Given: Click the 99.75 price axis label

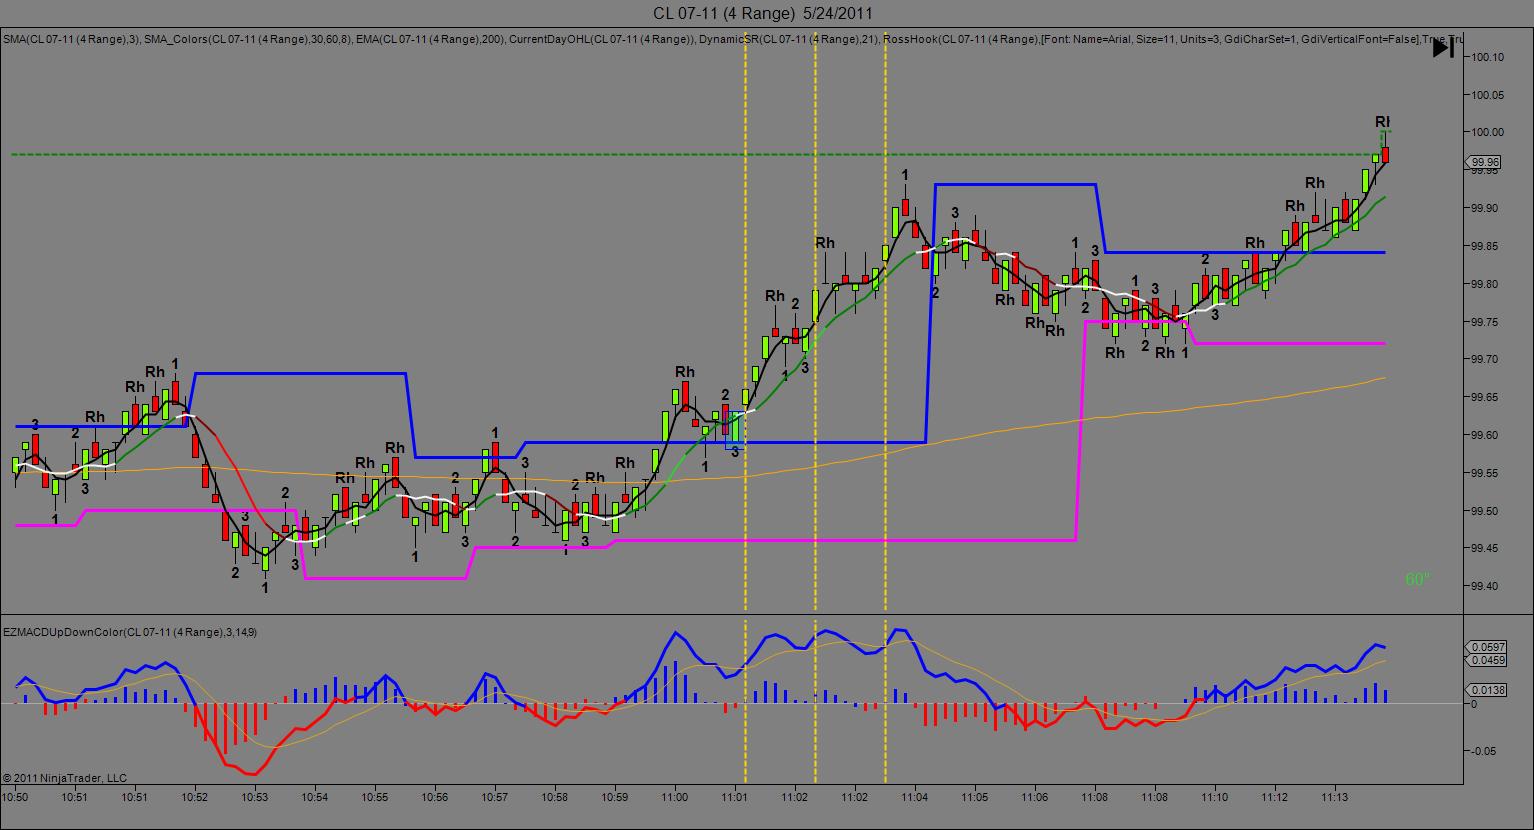Looking at the screenshot, I should pyautogui.click(x=1486, y=321).
